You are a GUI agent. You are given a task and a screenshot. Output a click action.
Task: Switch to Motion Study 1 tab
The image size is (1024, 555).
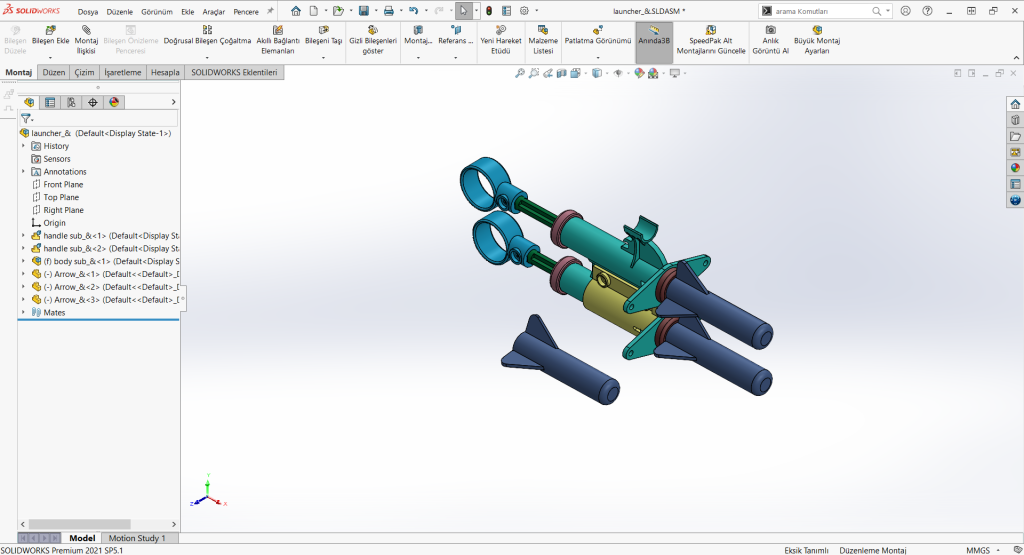[136, 538]
